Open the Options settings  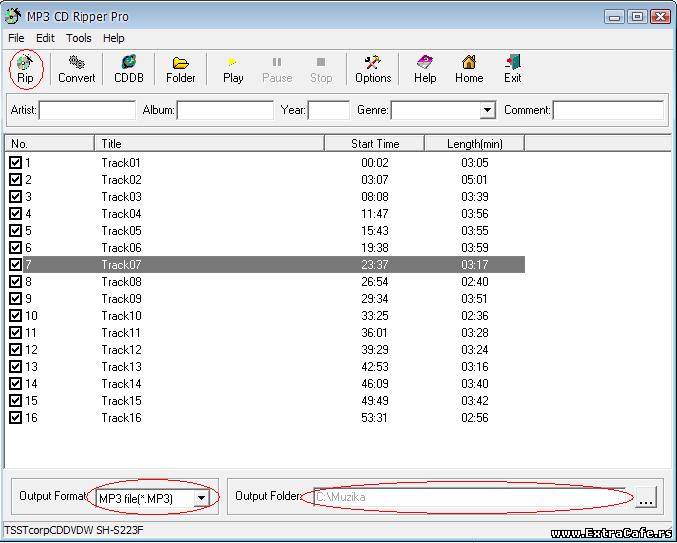click(373, 69)
